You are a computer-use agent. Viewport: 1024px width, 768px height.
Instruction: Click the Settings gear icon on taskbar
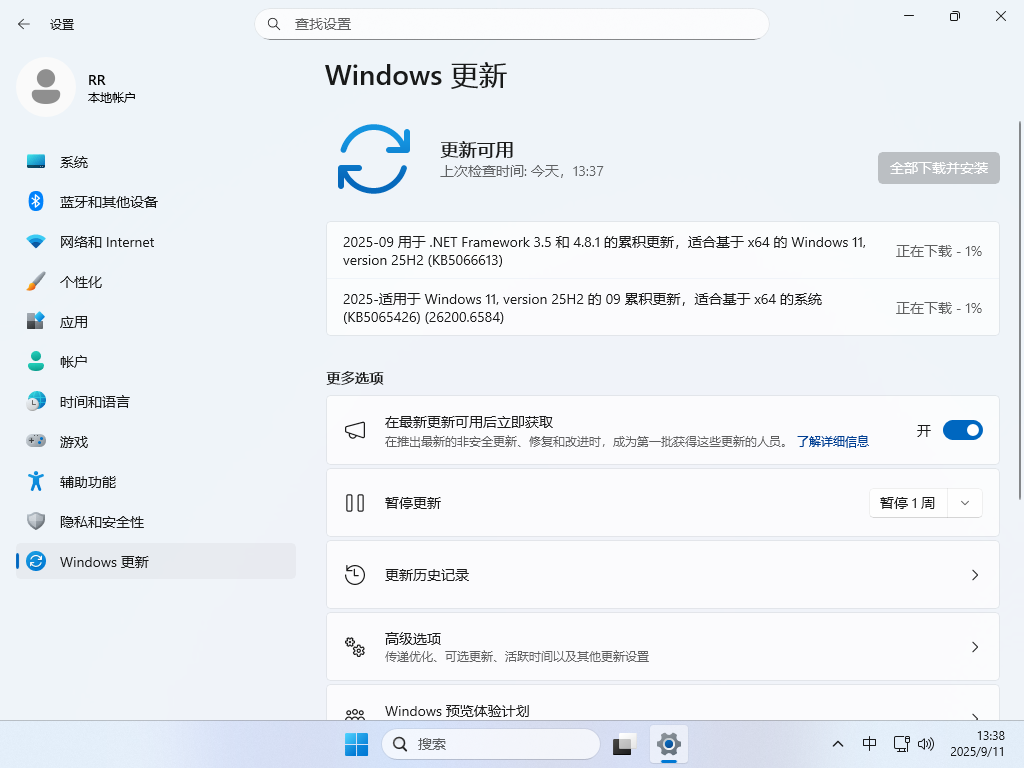[669, 744]
